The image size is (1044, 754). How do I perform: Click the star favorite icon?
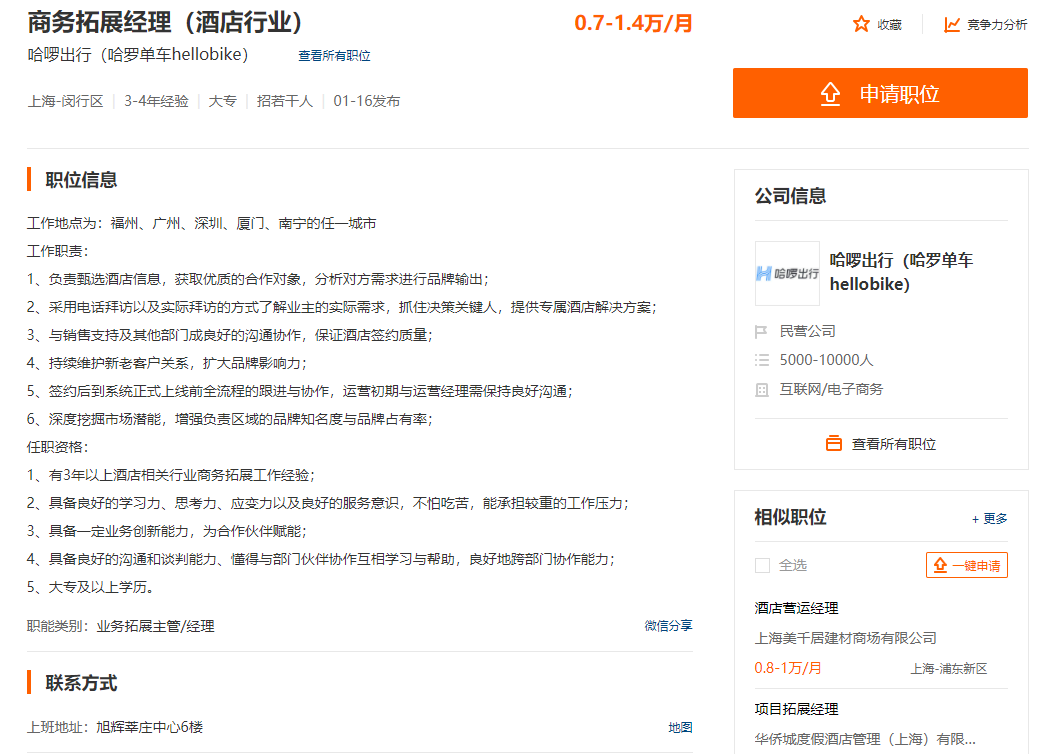click(861, 25)
